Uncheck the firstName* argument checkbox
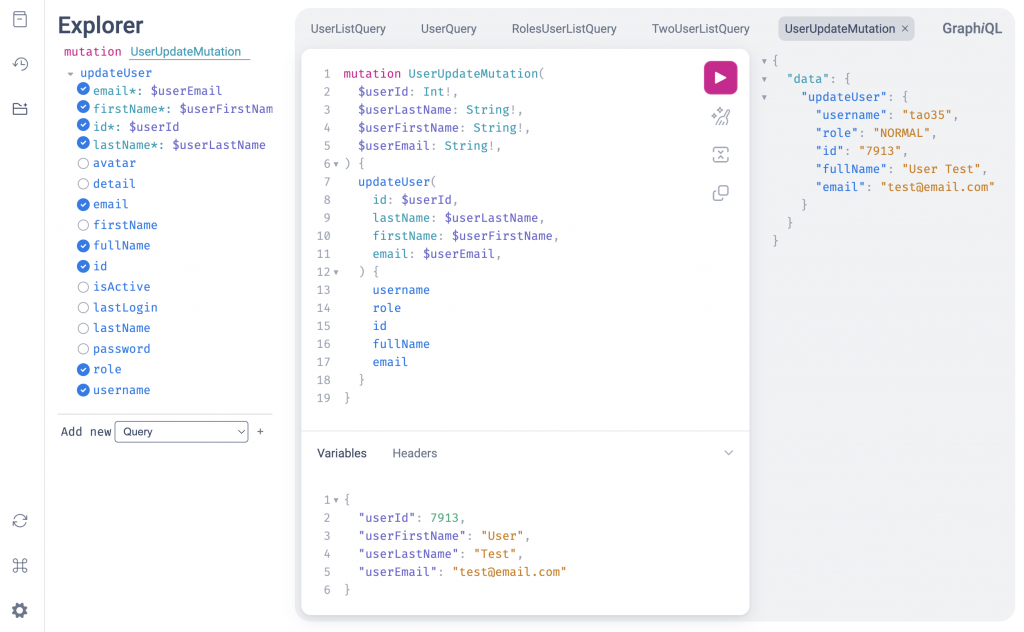This screenshot has height=632, width=1024. tap(83, 107)
